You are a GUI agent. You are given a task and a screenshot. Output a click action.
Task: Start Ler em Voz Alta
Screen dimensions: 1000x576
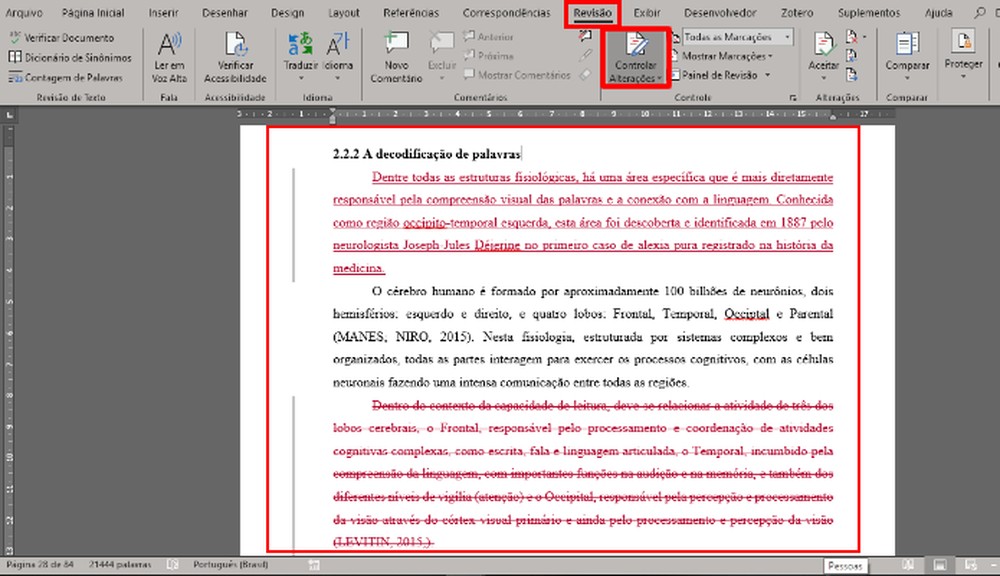point(169,57)
